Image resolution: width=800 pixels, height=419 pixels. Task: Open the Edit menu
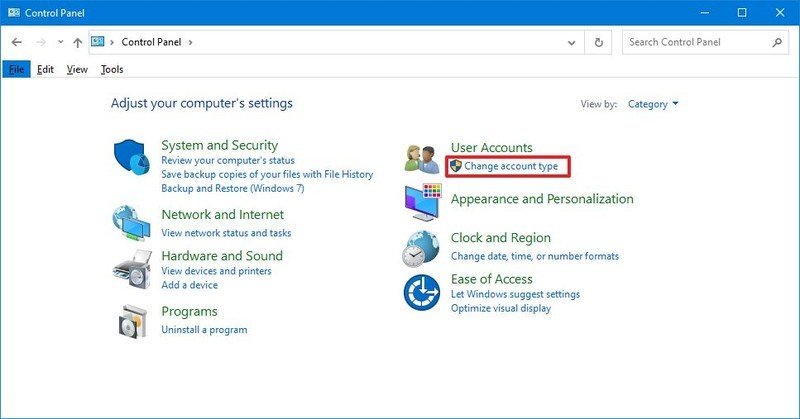45,69
